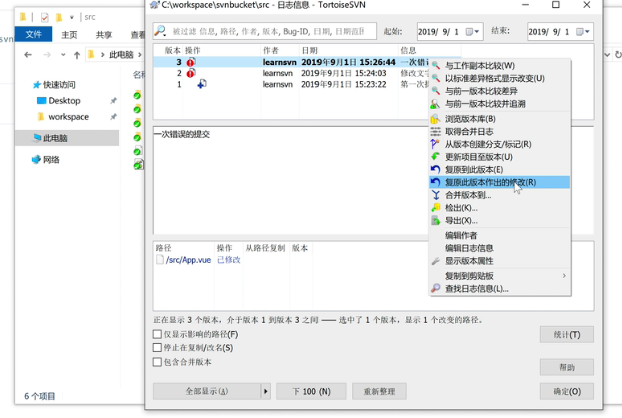Click the 作者 column header
The width and height of the screenshot is (622, 418).
pyautogui.click(x=280, y=50)
